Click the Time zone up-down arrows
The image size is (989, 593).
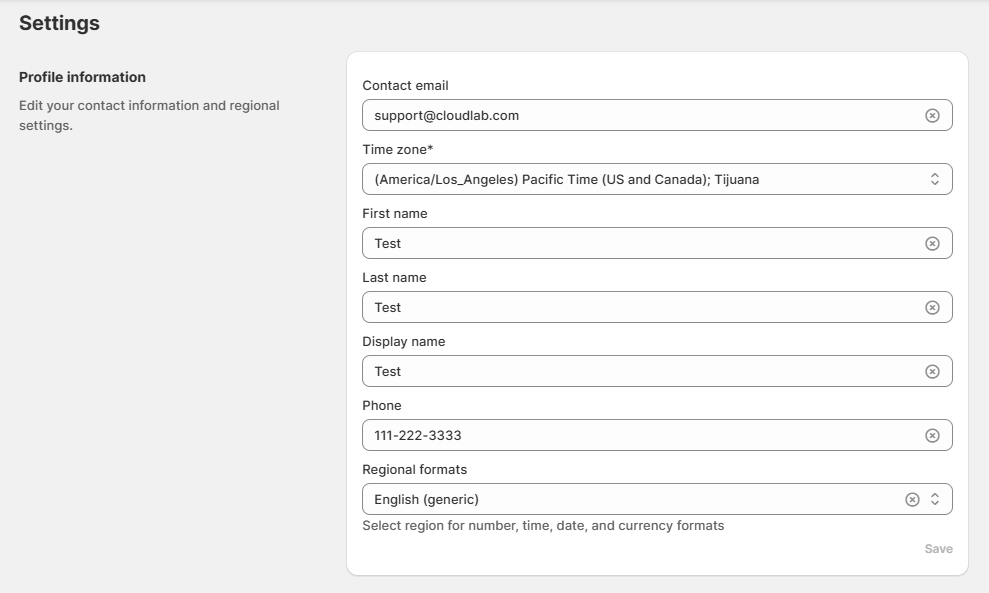(x=935, y=179)
